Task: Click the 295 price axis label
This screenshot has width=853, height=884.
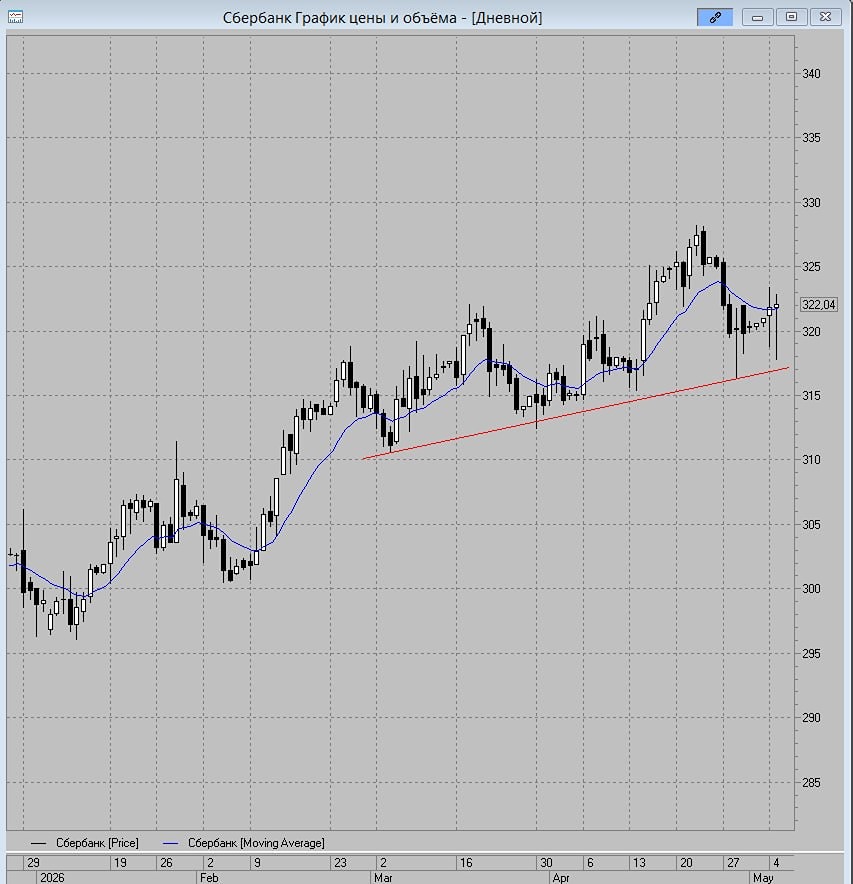Action: pyautogui.click(x=811, y=654)
